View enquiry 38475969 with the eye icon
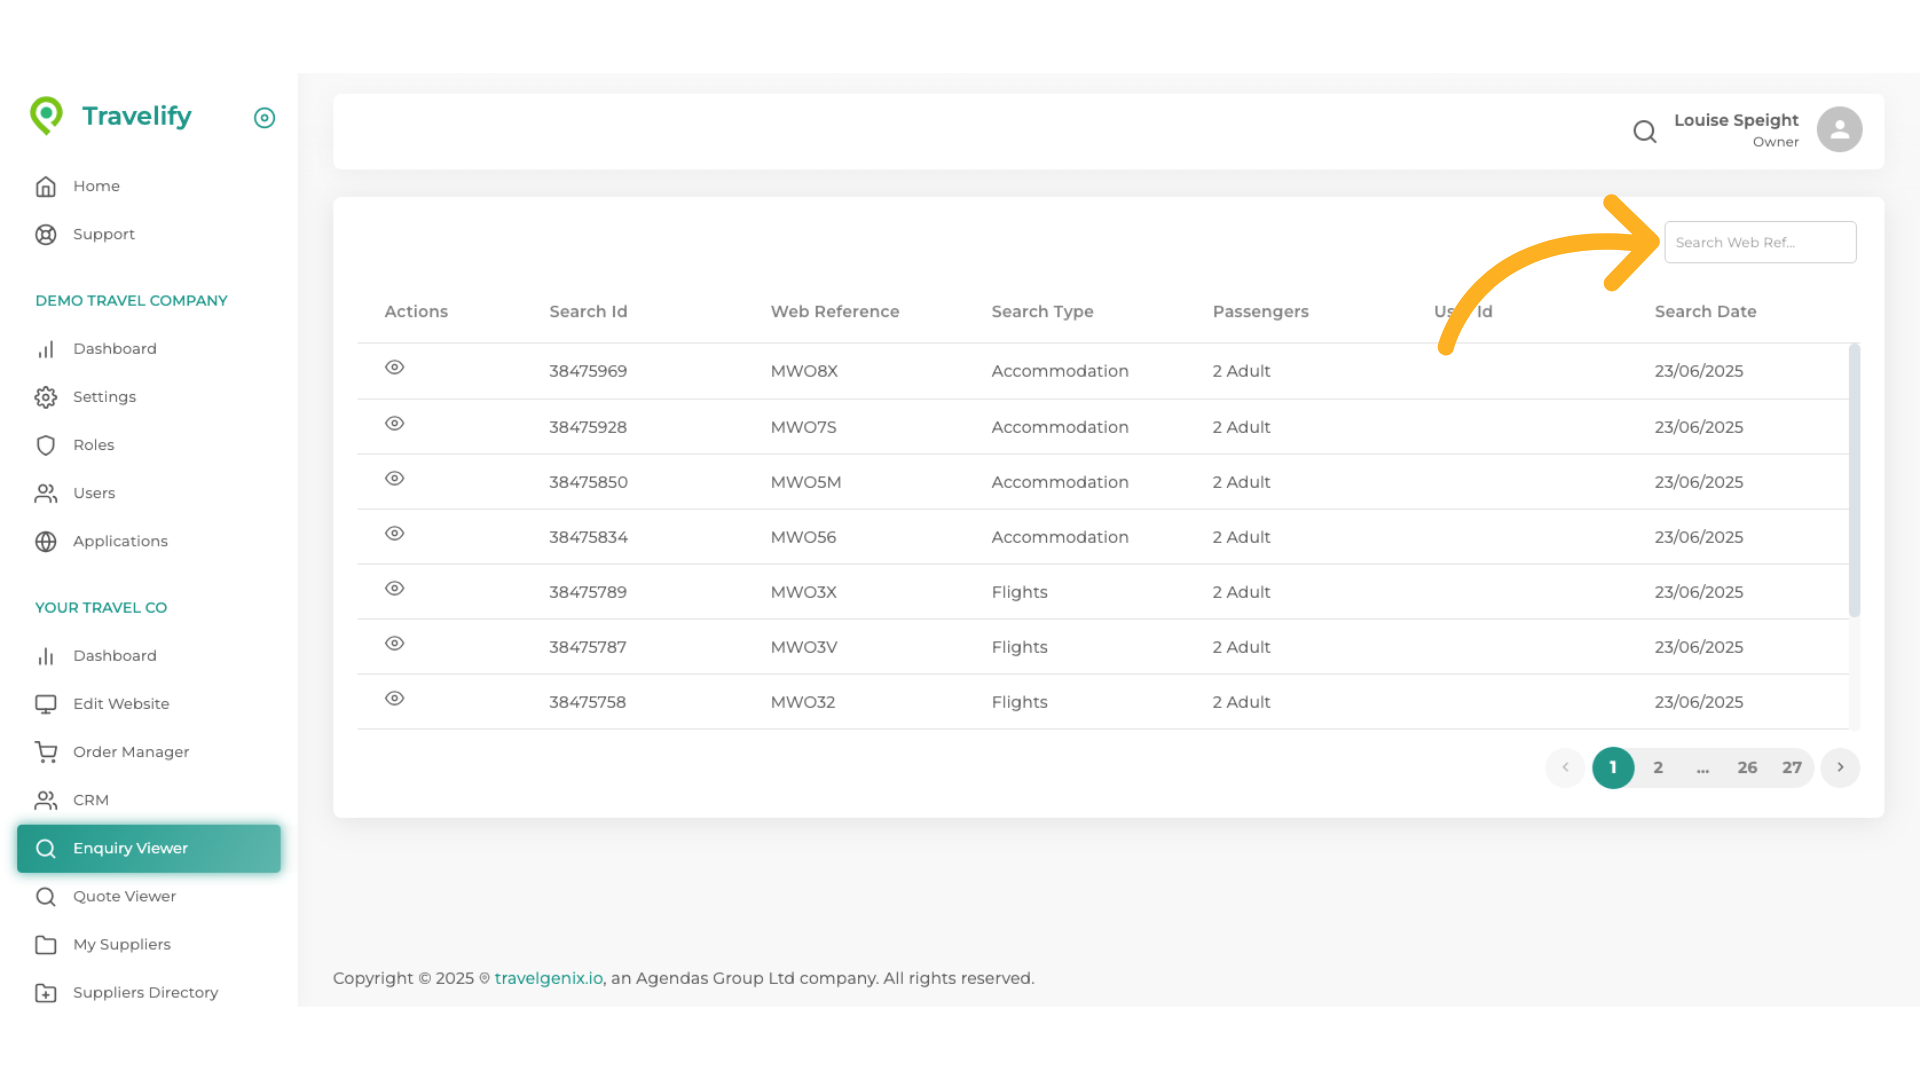 [x=395, y=368]
